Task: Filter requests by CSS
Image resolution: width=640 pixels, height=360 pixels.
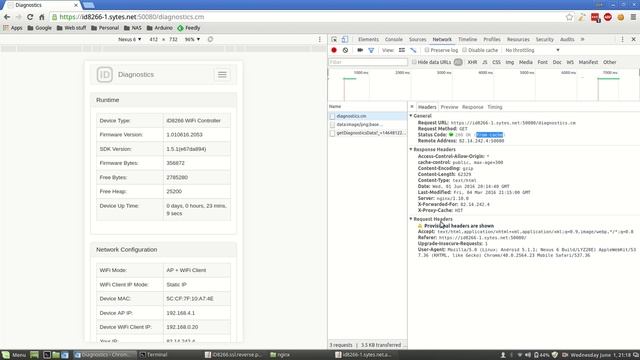Action: (x=496, y=62)
